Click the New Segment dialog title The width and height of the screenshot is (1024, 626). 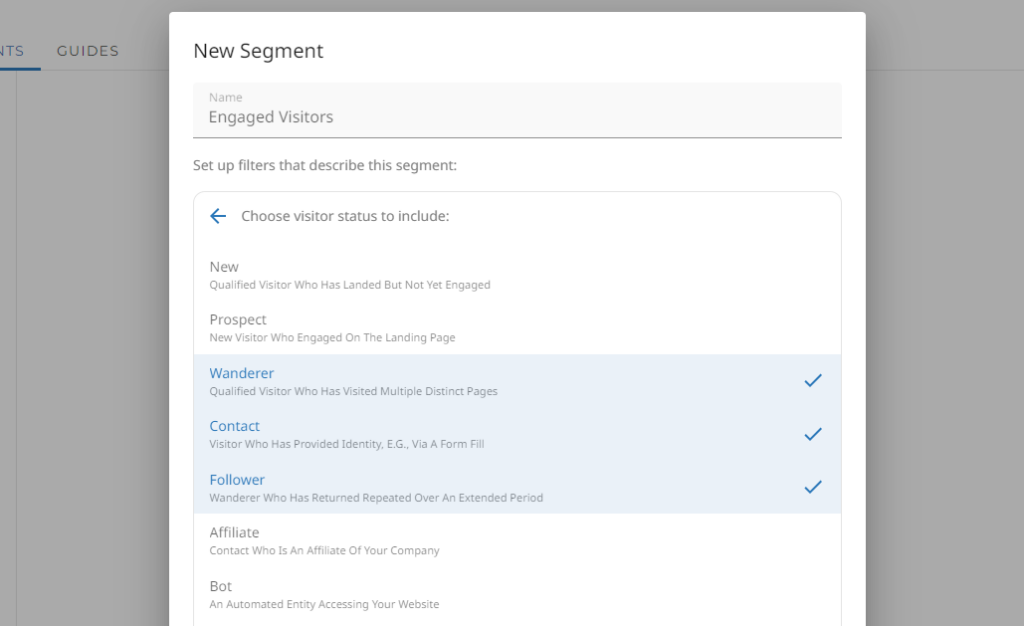pos(258,51)
